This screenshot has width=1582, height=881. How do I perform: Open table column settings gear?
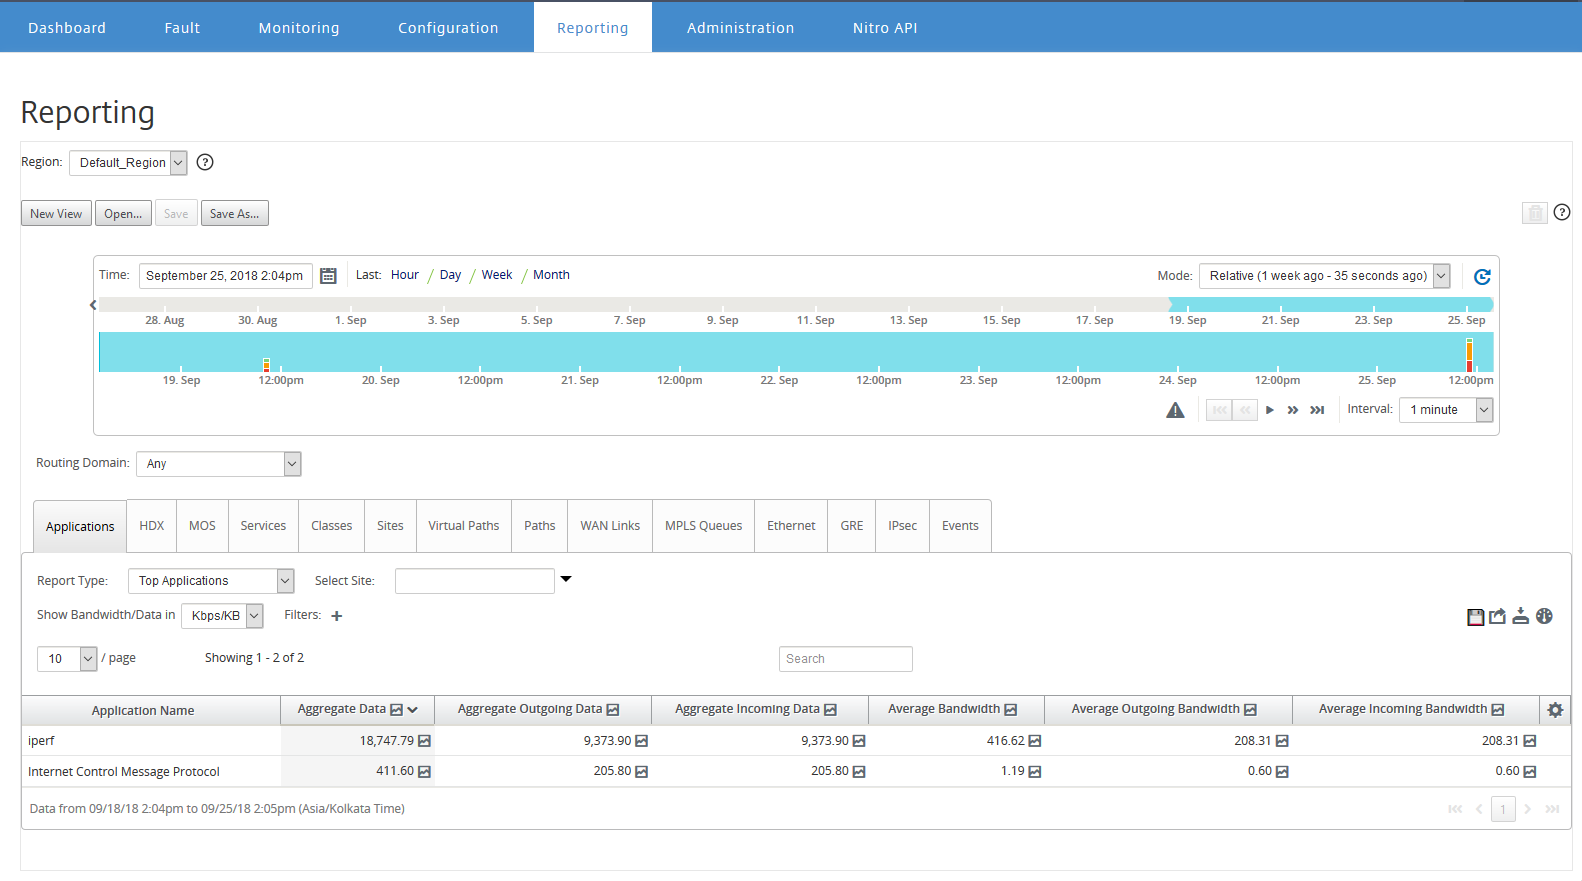[x=1555, y=710]
